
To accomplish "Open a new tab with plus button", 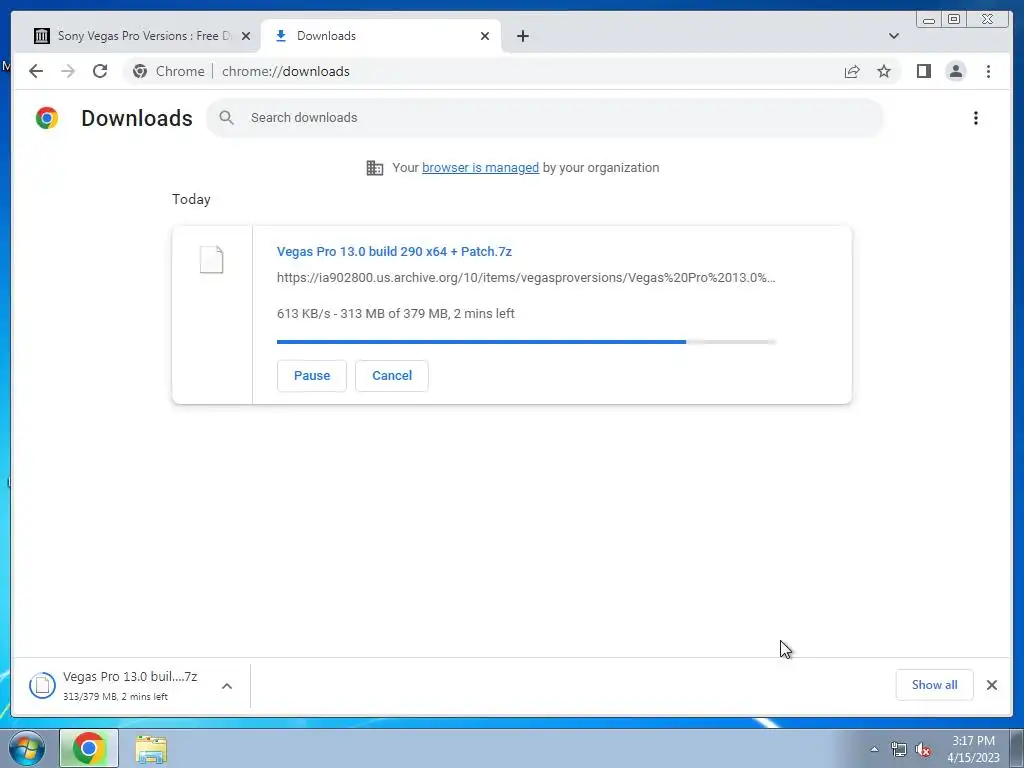I will (x=522, y=36).
